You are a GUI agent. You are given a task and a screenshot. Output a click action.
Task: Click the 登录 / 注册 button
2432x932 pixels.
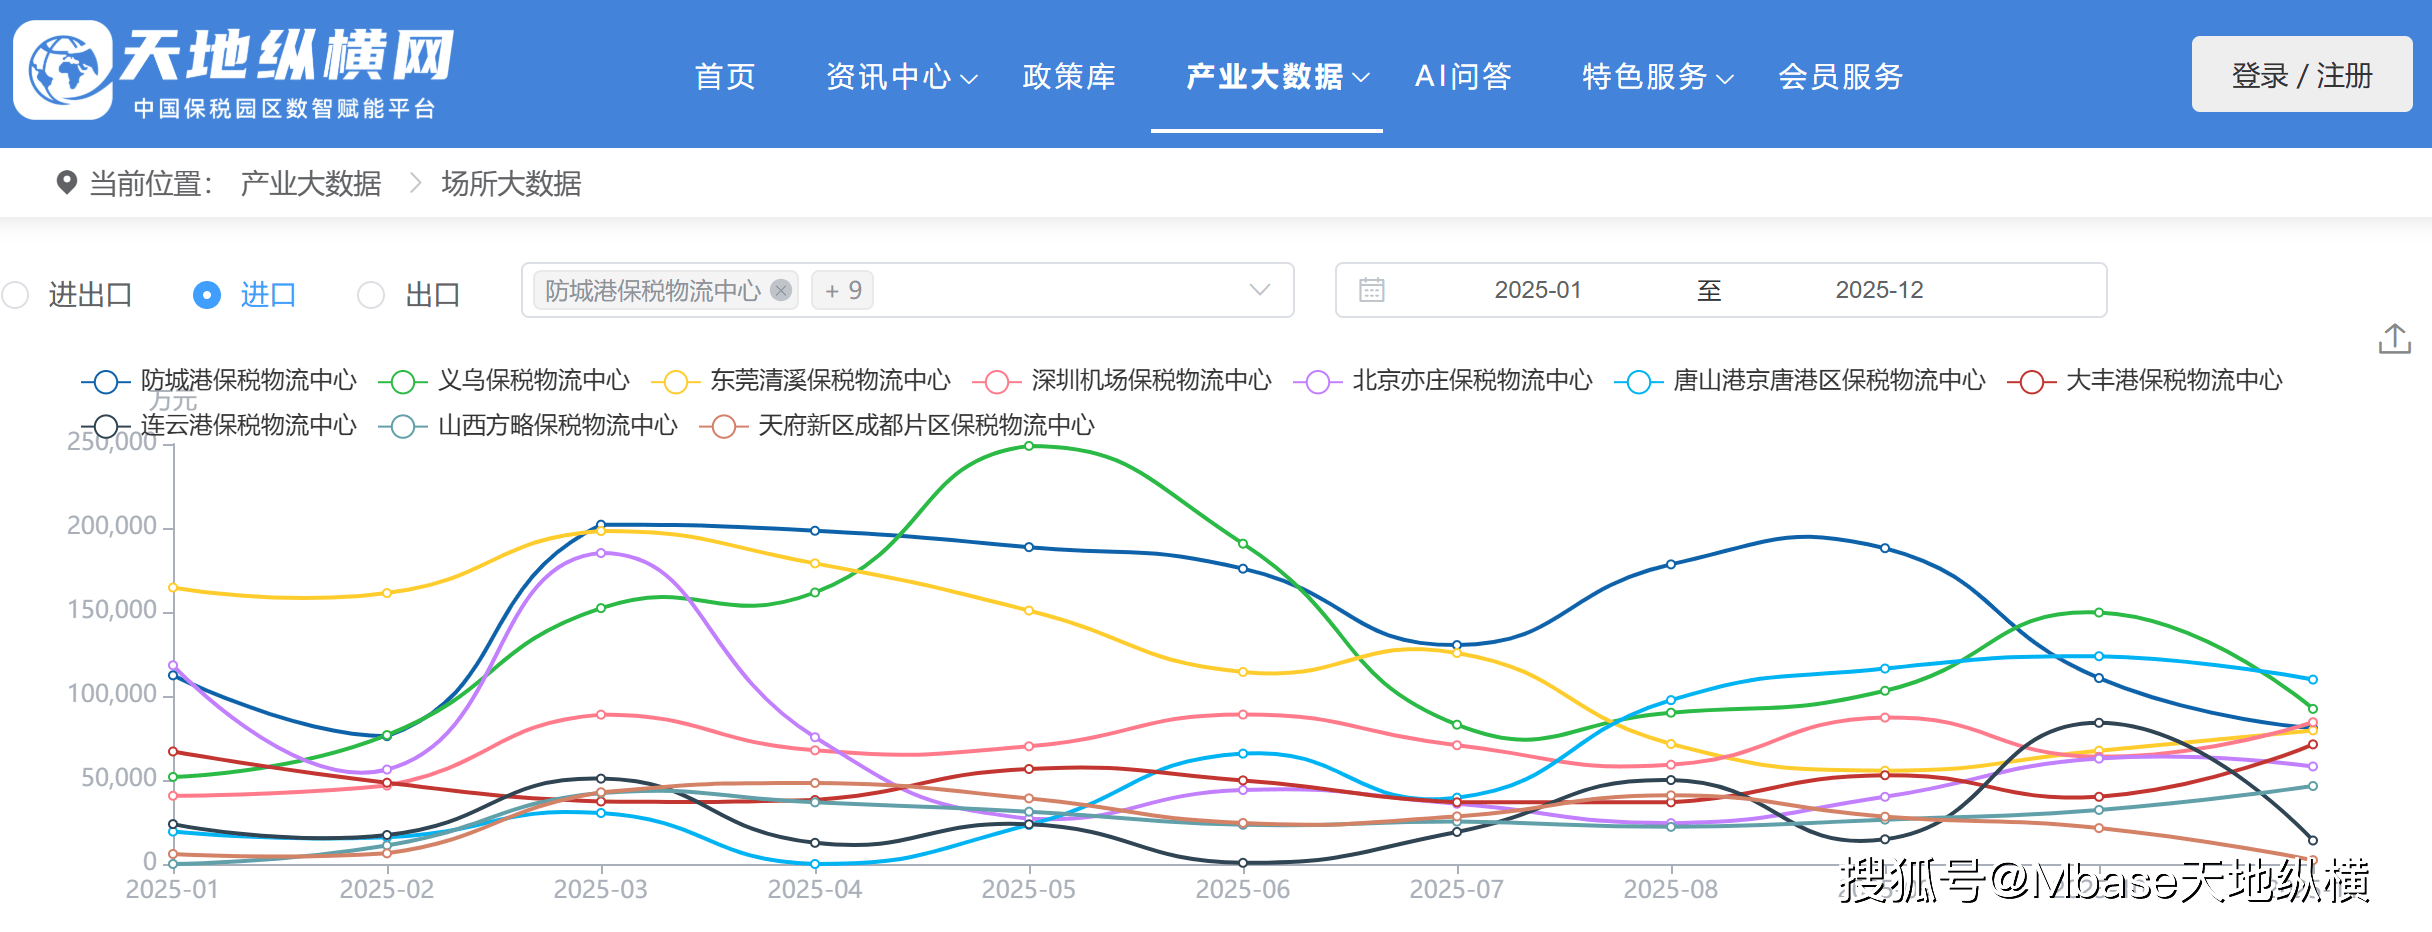[2300, 74]
